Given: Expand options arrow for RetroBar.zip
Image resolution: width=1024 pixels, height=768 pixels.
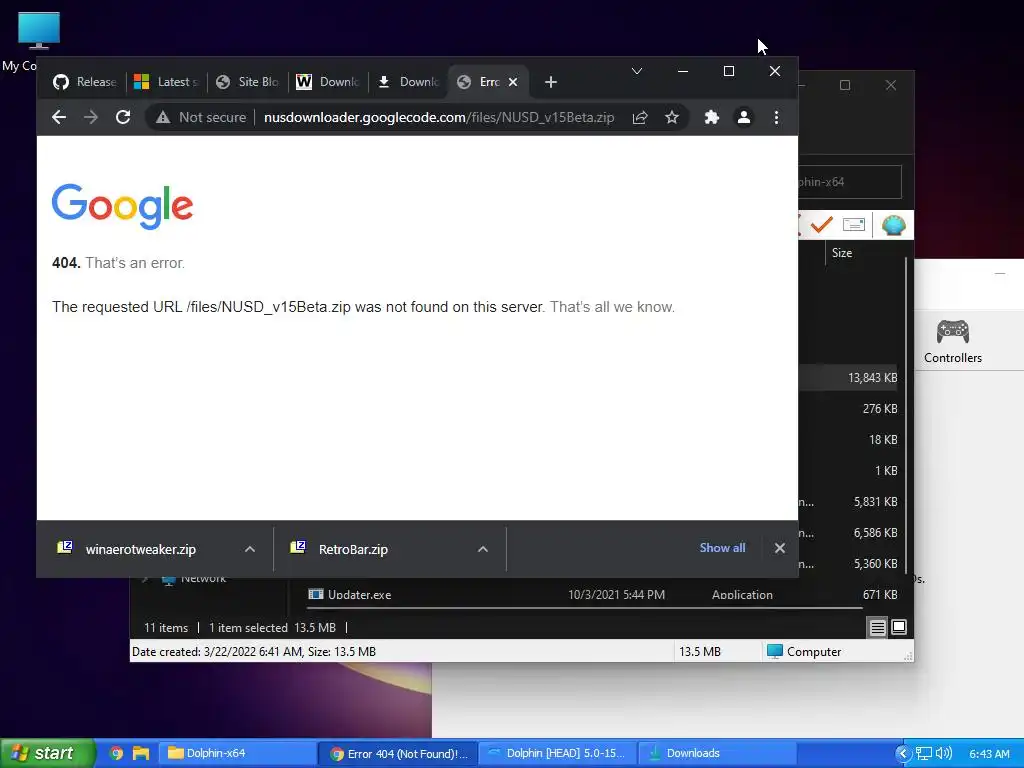Looking at the screenshot, I should 483,550.
